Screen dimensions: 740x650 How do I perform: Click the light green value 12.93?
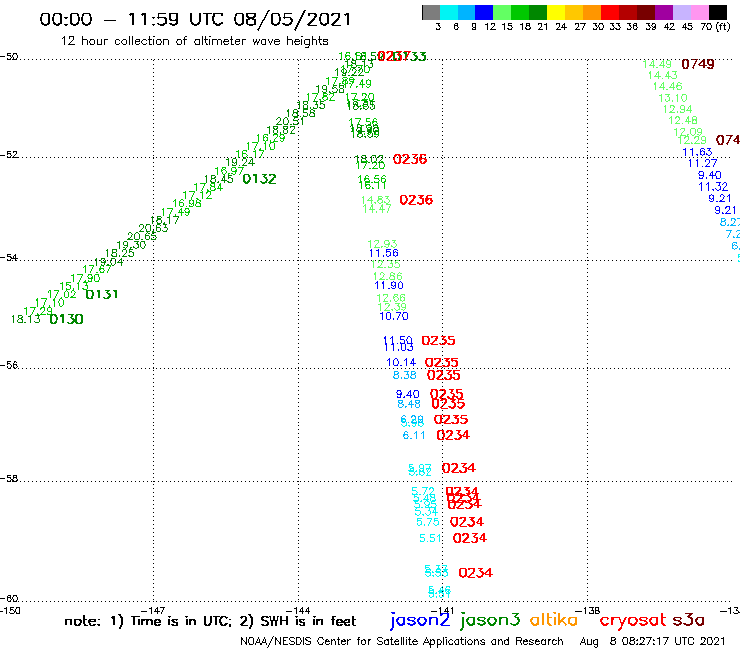pos(382,245)
